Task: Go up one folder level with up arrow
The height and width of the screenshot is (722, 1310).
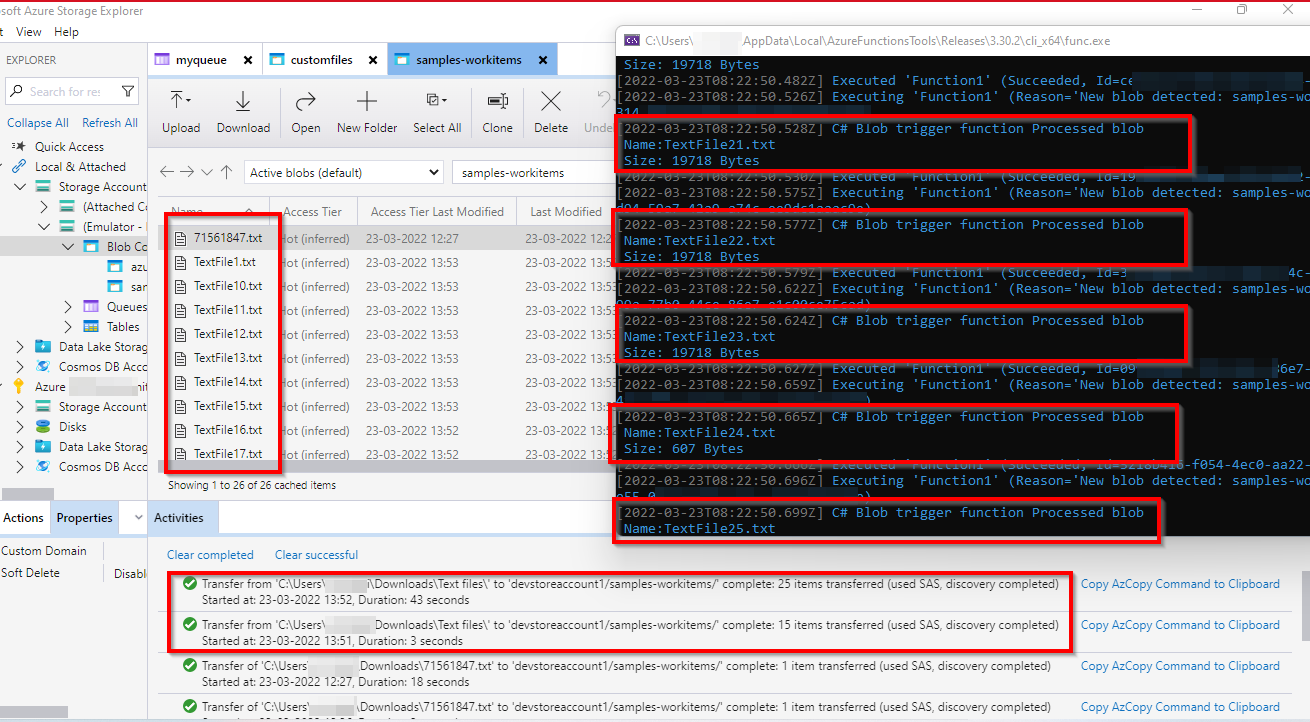Action: pyautogui.click(x=227, y=172)
